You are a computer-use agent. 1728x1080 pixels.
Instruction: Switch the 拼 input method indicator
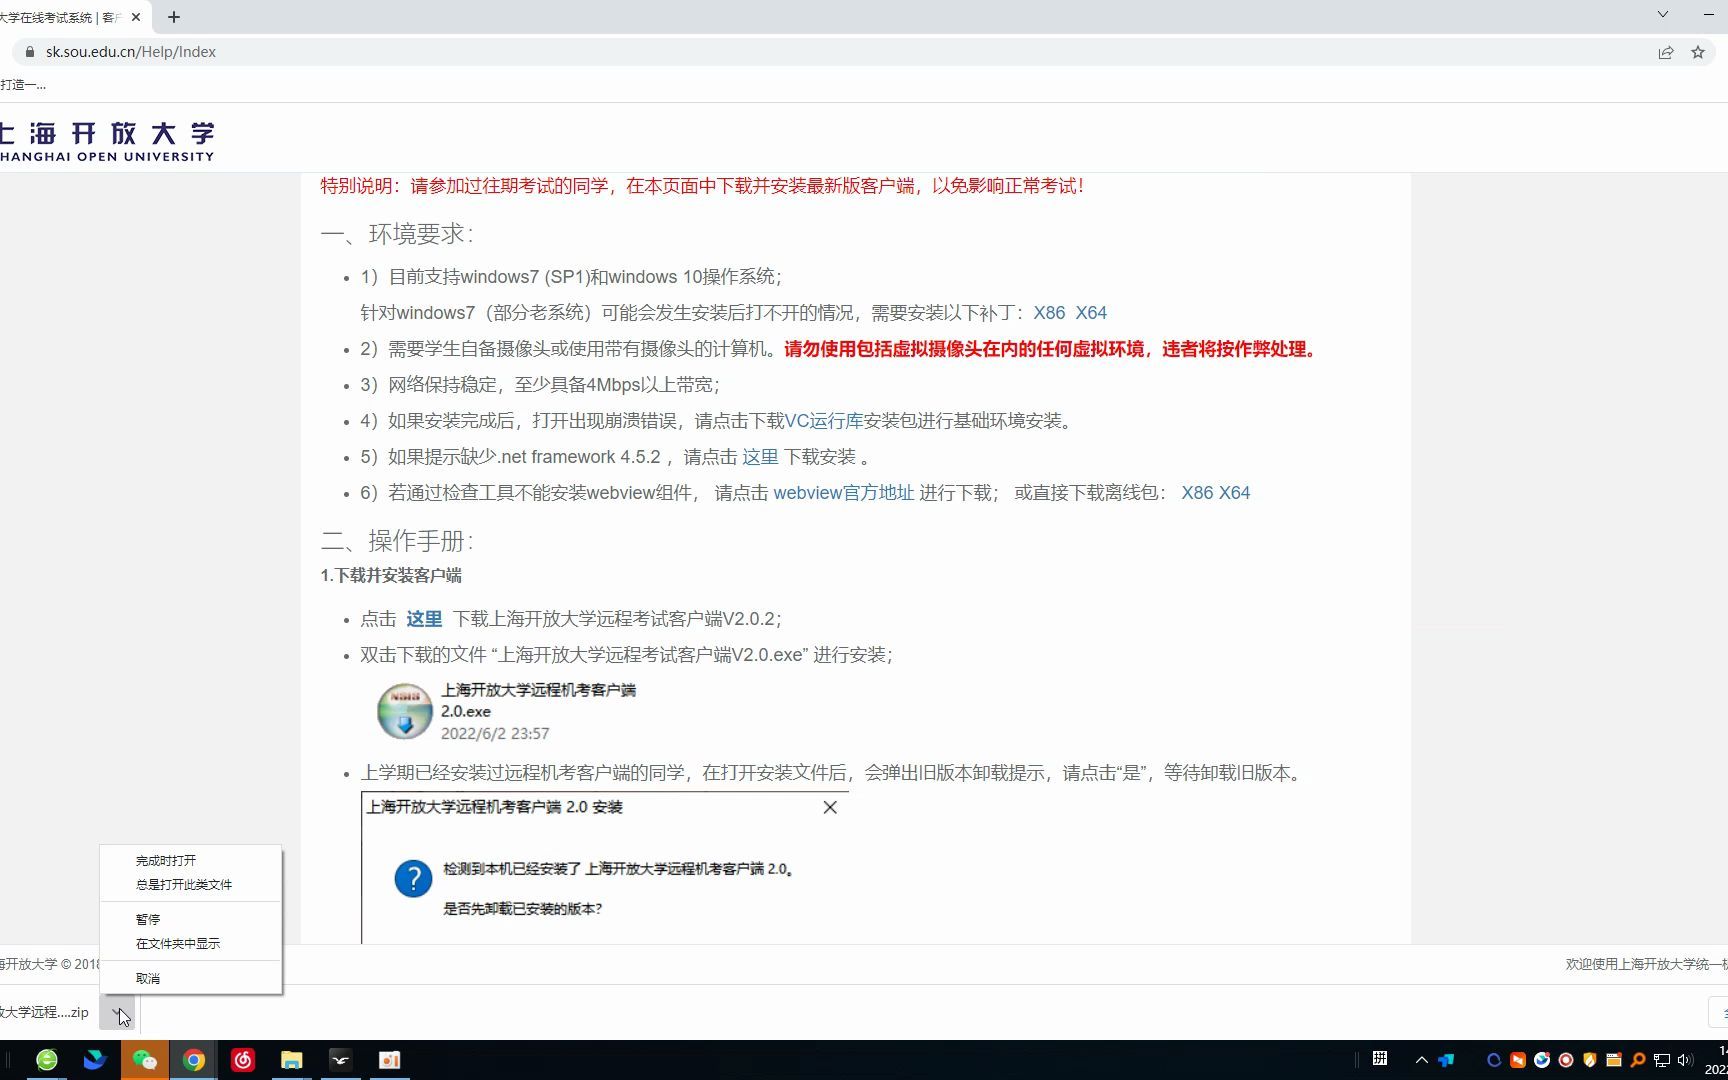pyautogui.click(x=1380, y=1059)
